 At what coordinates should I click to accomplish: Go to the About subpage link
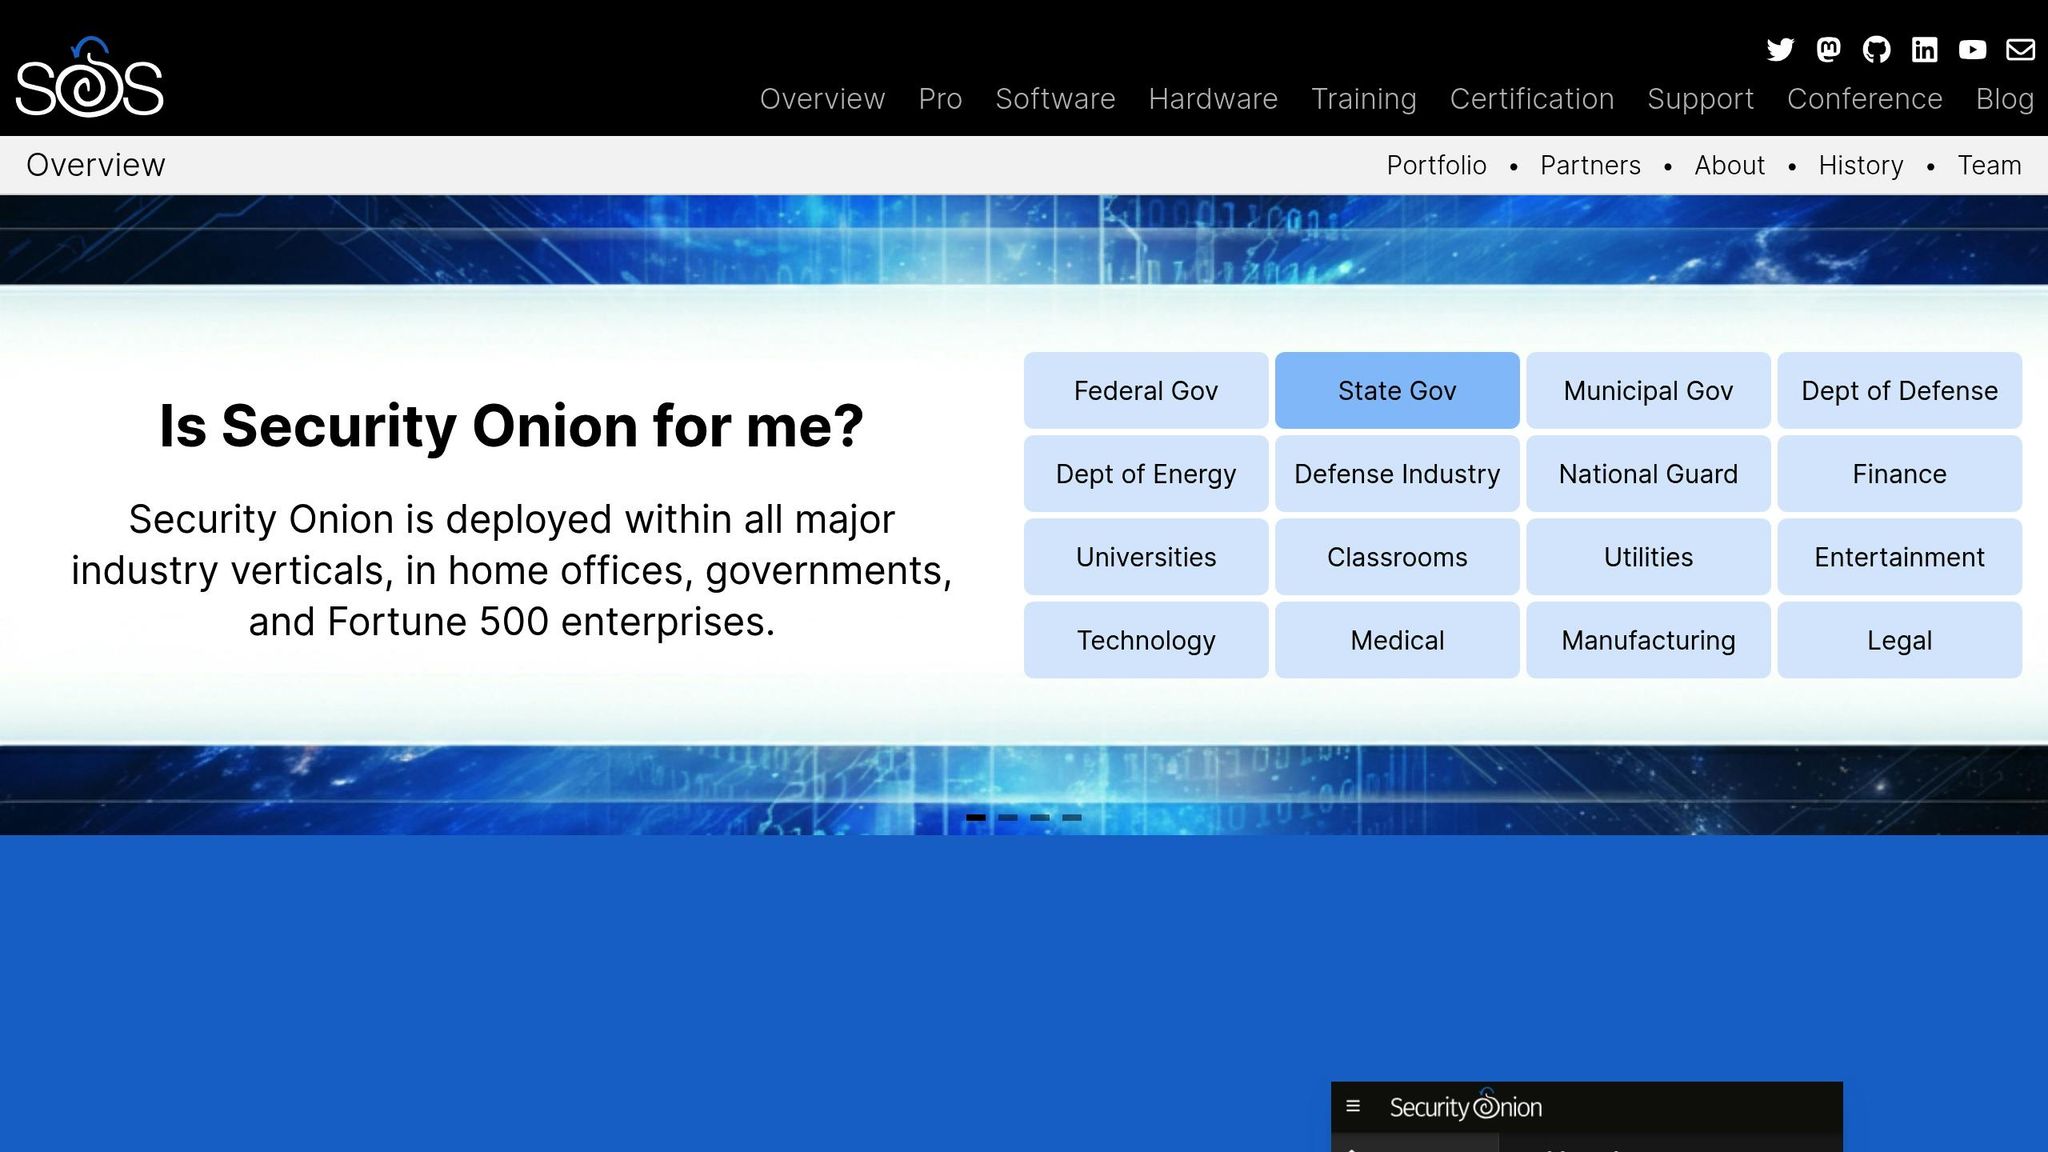pos(1729,165)
